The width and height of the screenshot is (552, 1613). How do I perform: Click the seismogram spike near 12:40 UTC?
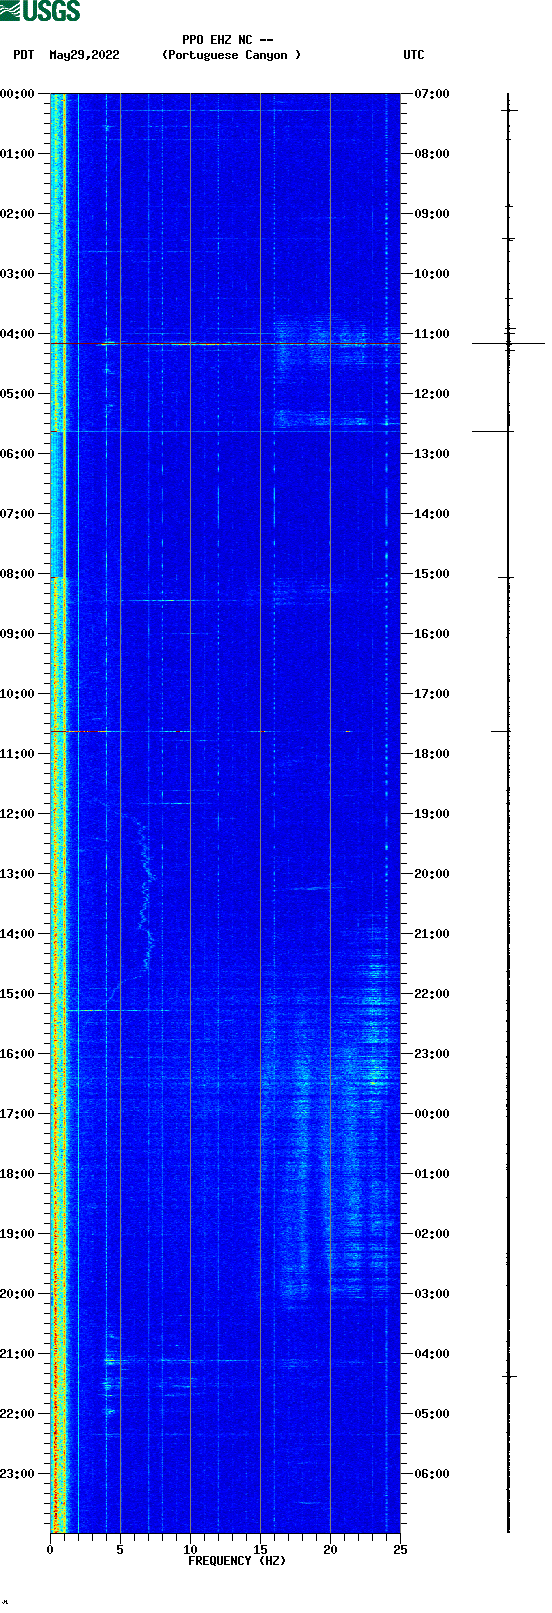click(x=493, y=431)
